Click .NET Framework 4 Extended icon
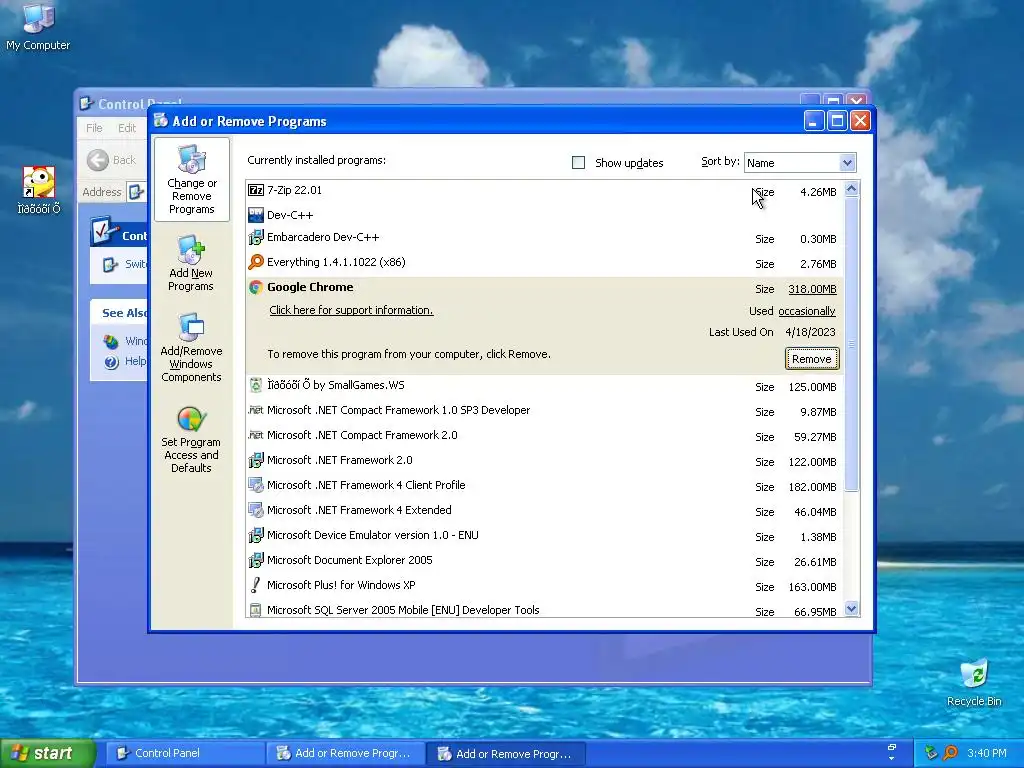This screenshot has width=1024, height=768. (256, 510)
